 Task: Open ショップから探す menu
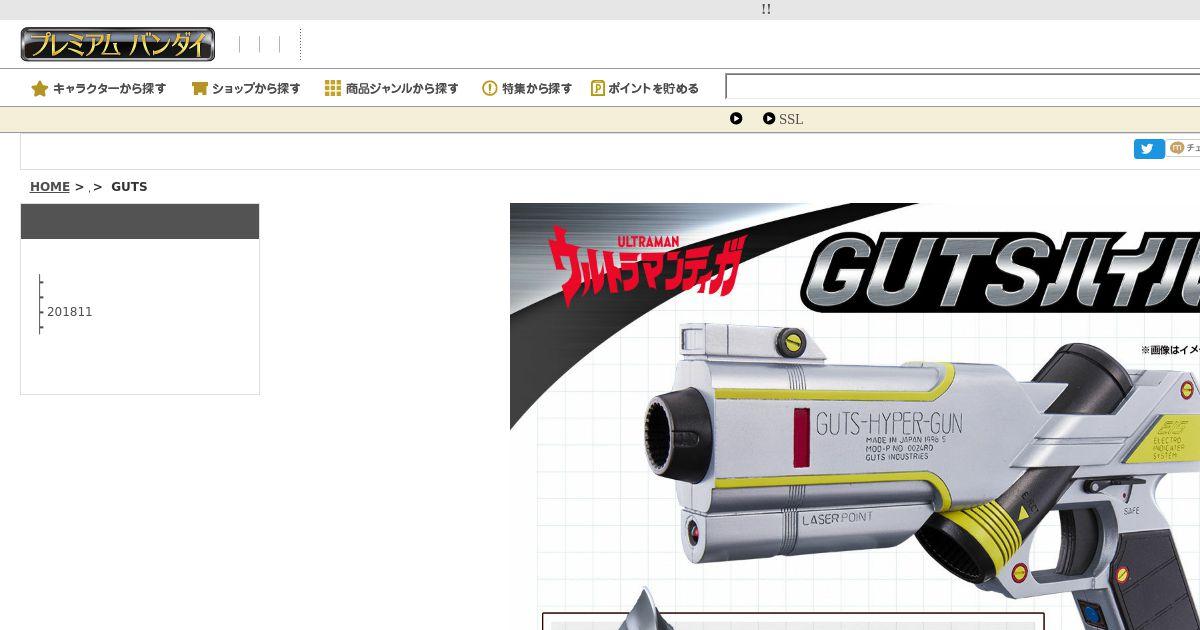pos(256,88)
